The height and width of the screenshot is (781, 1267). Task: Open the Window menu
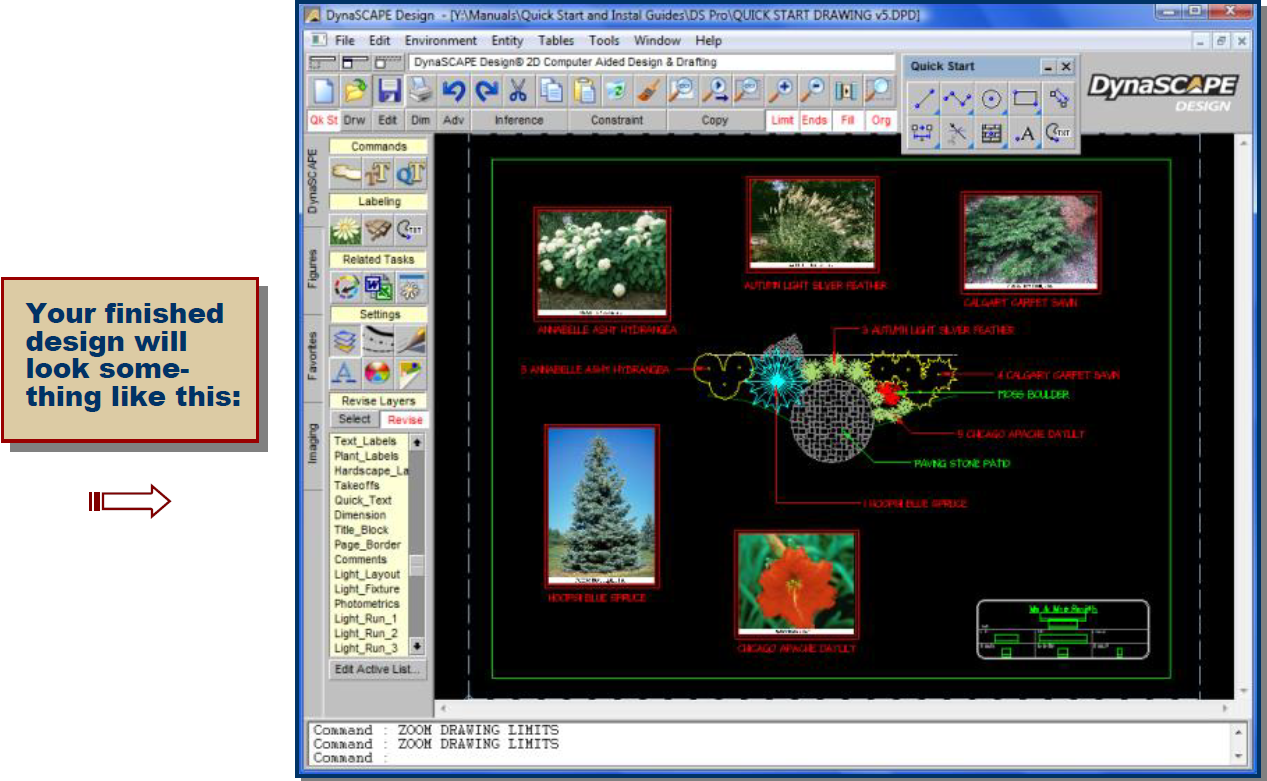(x=657, y=41)
